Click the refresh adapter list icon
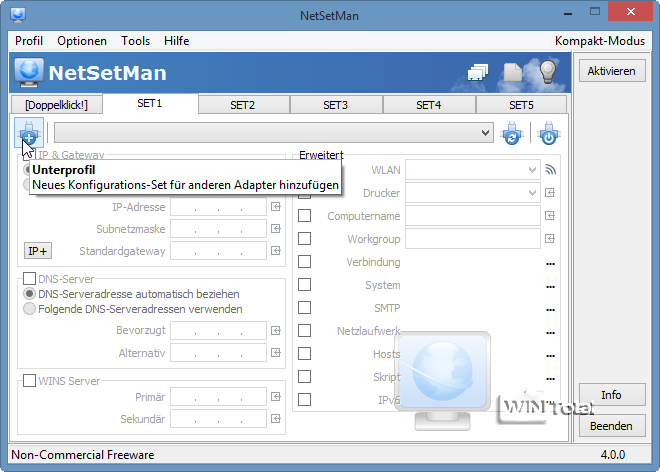The image size is (660, 472). 512,133
